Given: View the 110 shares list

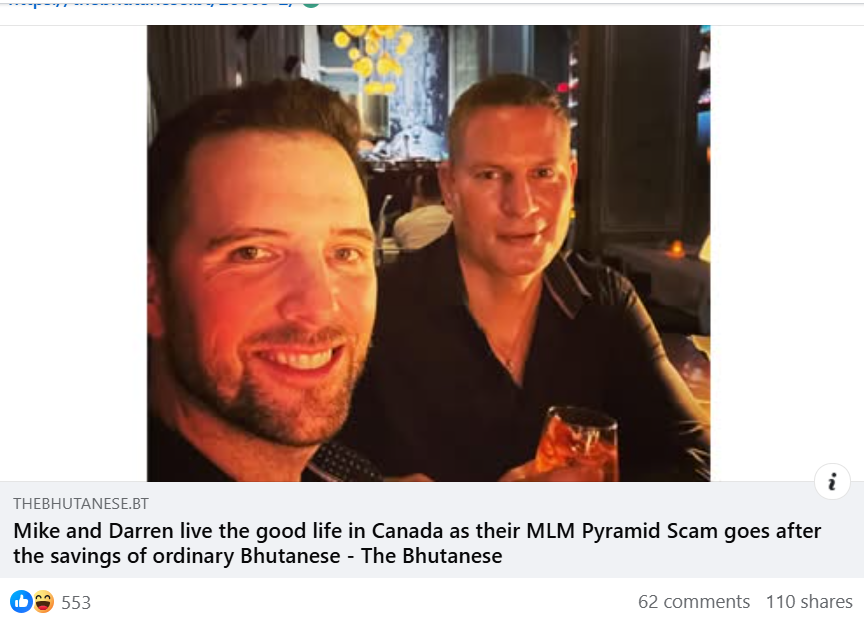Looking at the screenshot, I should point(809,602).
